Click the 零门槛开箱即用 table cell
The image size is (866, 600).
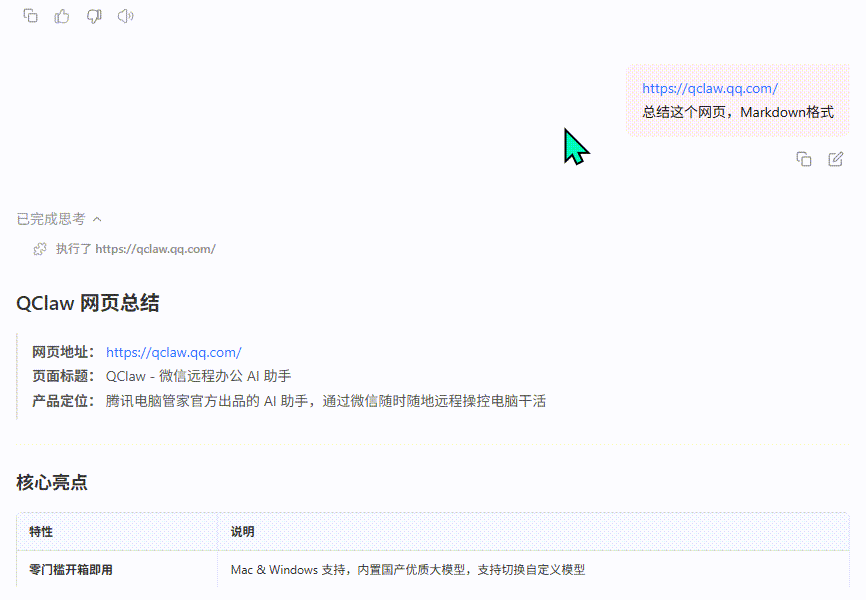pyautogui.click(x=68, y=570)
